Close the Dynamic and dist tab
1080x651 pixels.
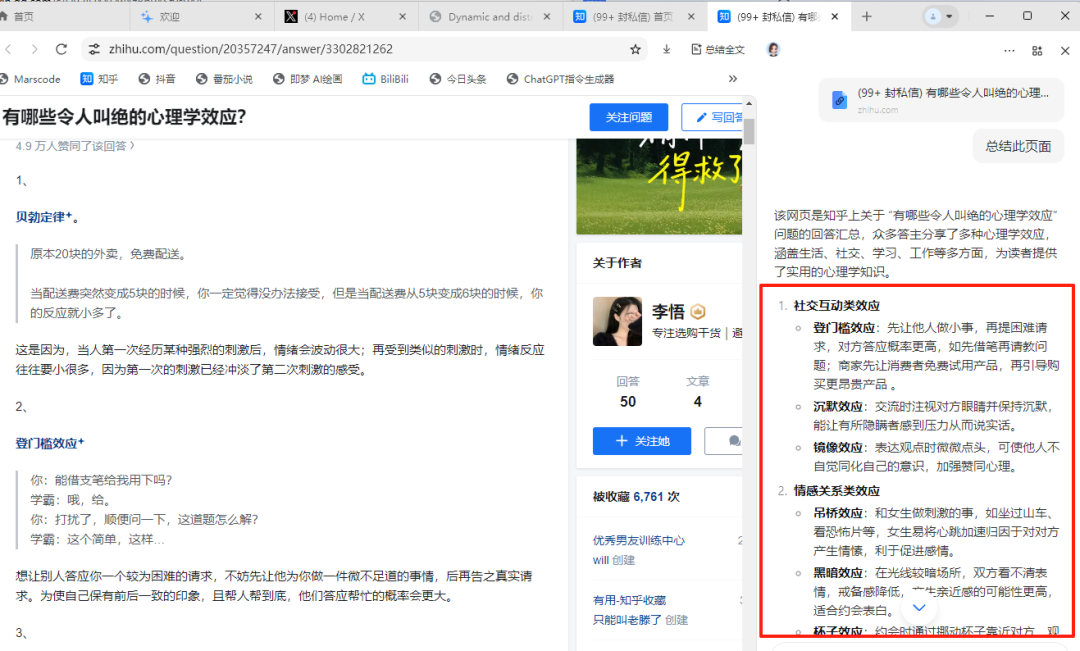pos(547,17)
